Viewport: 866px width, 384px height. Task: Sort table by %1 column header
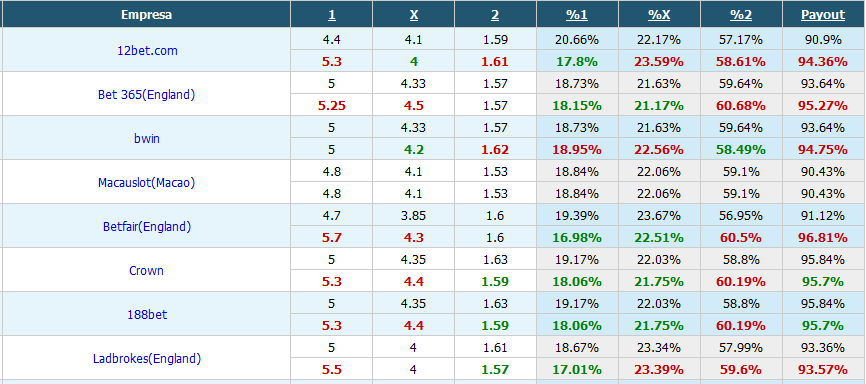click(577, 15)
